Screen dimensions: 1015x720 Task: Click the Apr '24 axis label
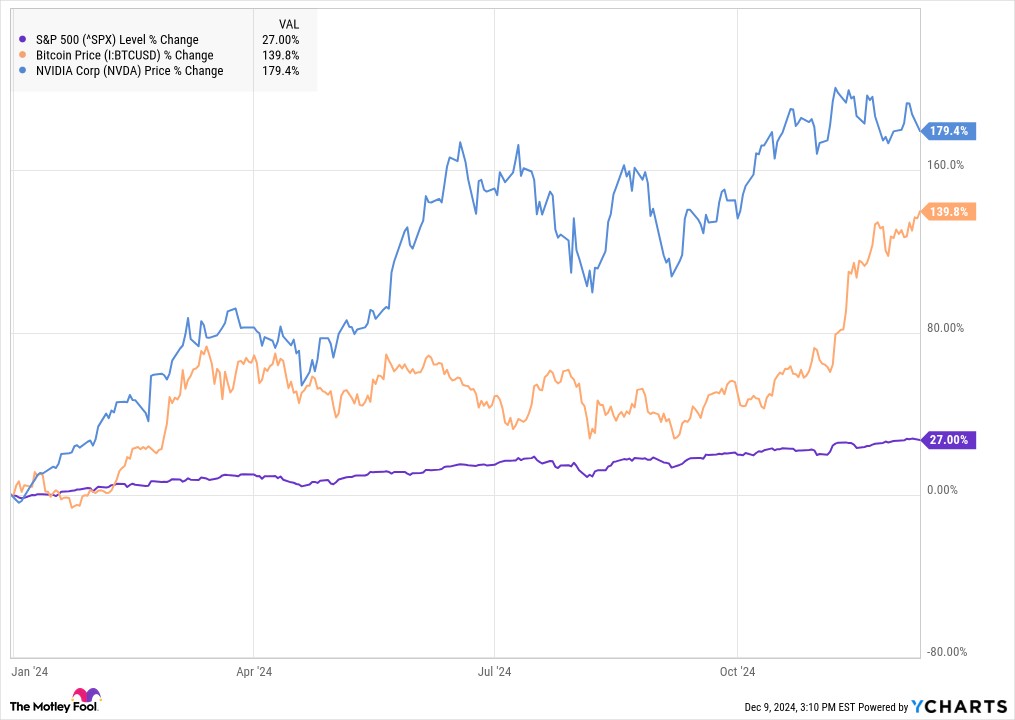pyautogui.click(x=254, y=671)
